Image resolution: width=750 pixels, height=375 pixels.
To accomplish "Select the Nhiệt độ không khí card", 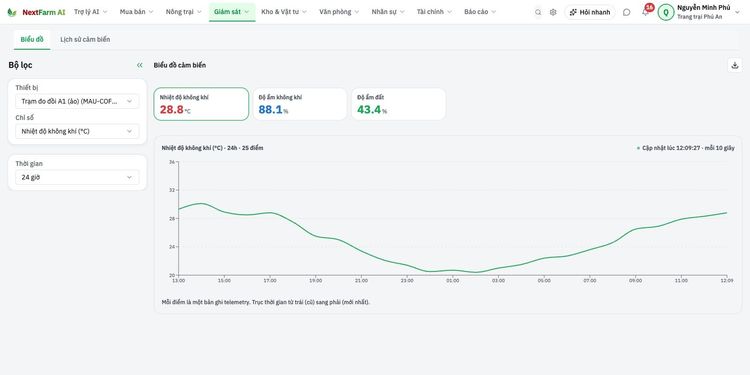I will [x=201, y=104].
